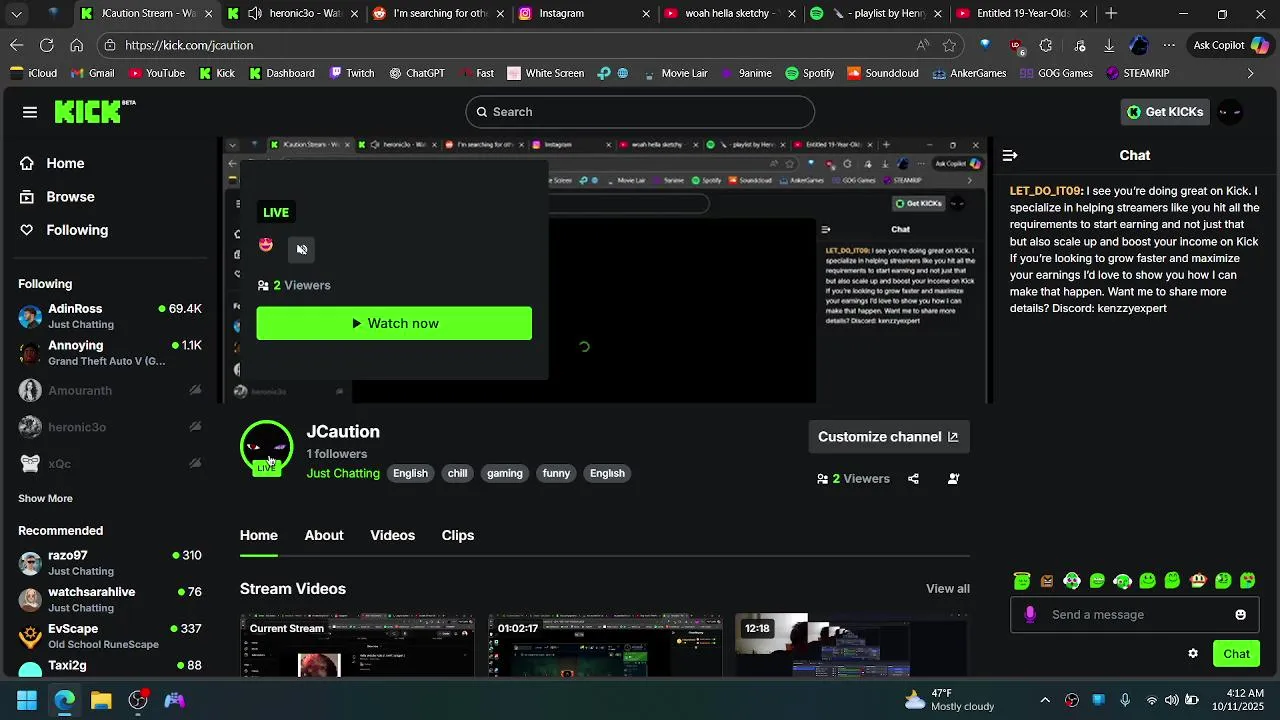Open watchsarahlive recommended channel
Image resolution: width=1280 pixels, height=720 pixels.
pyautogui.click(x=110, y=599)
